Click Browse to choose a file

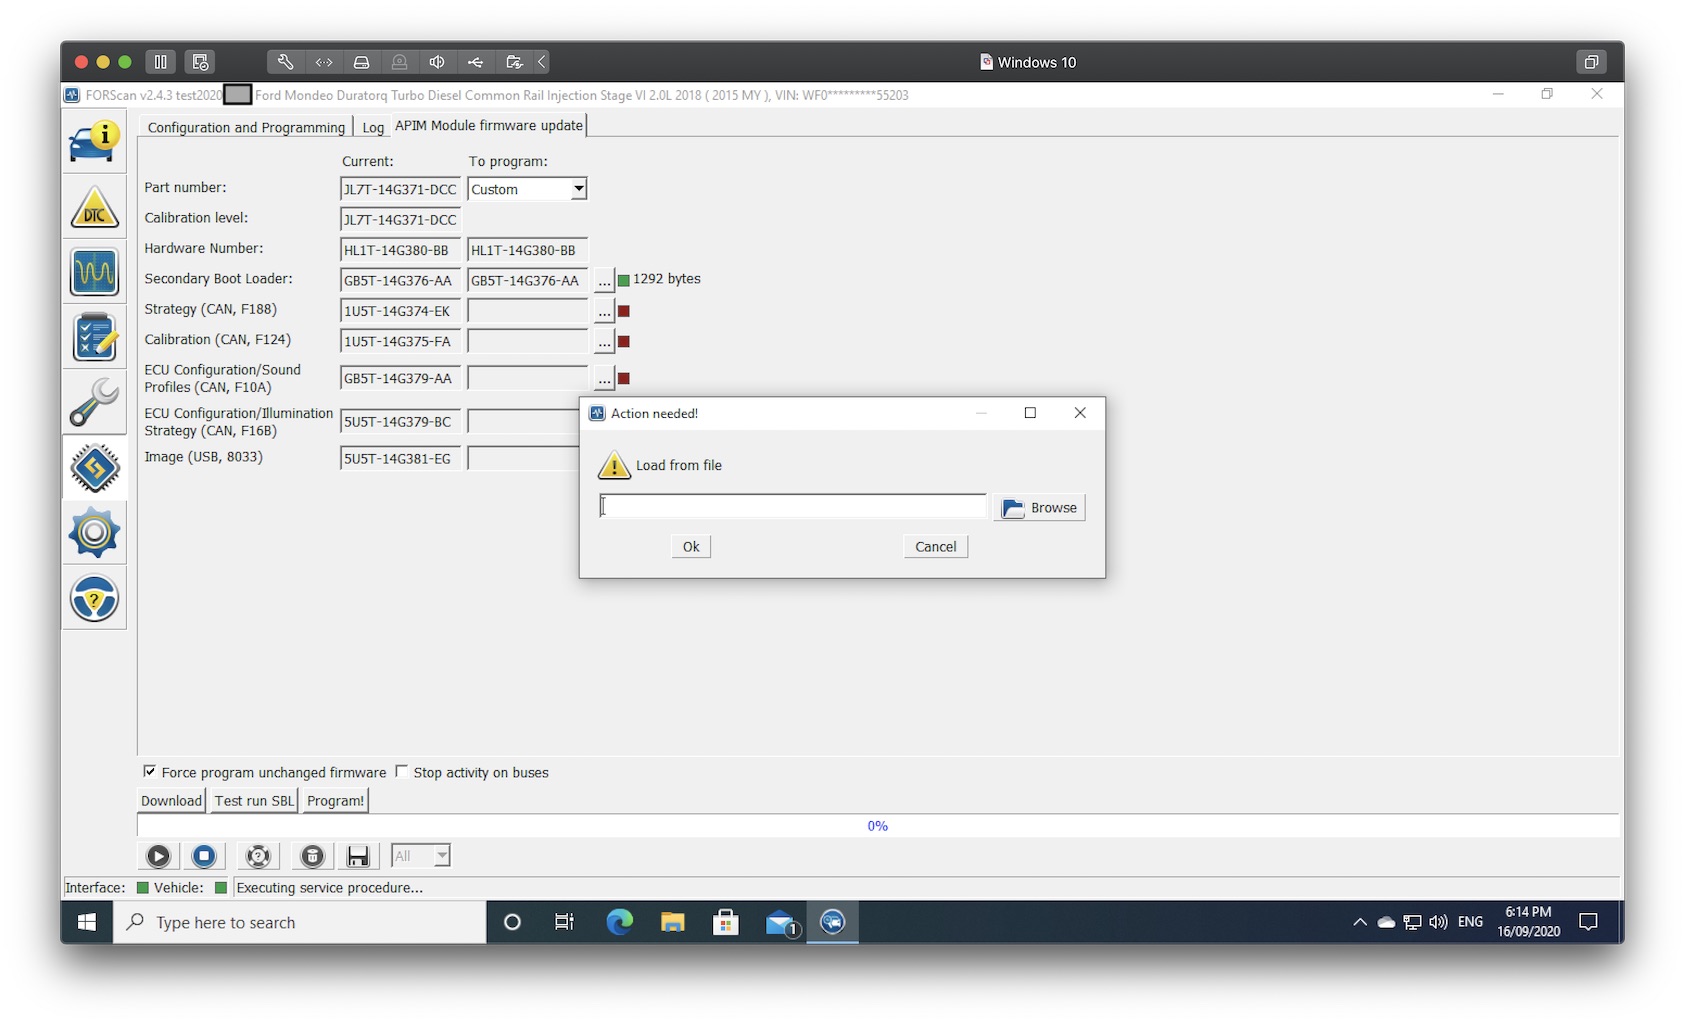pos(1040,508)
